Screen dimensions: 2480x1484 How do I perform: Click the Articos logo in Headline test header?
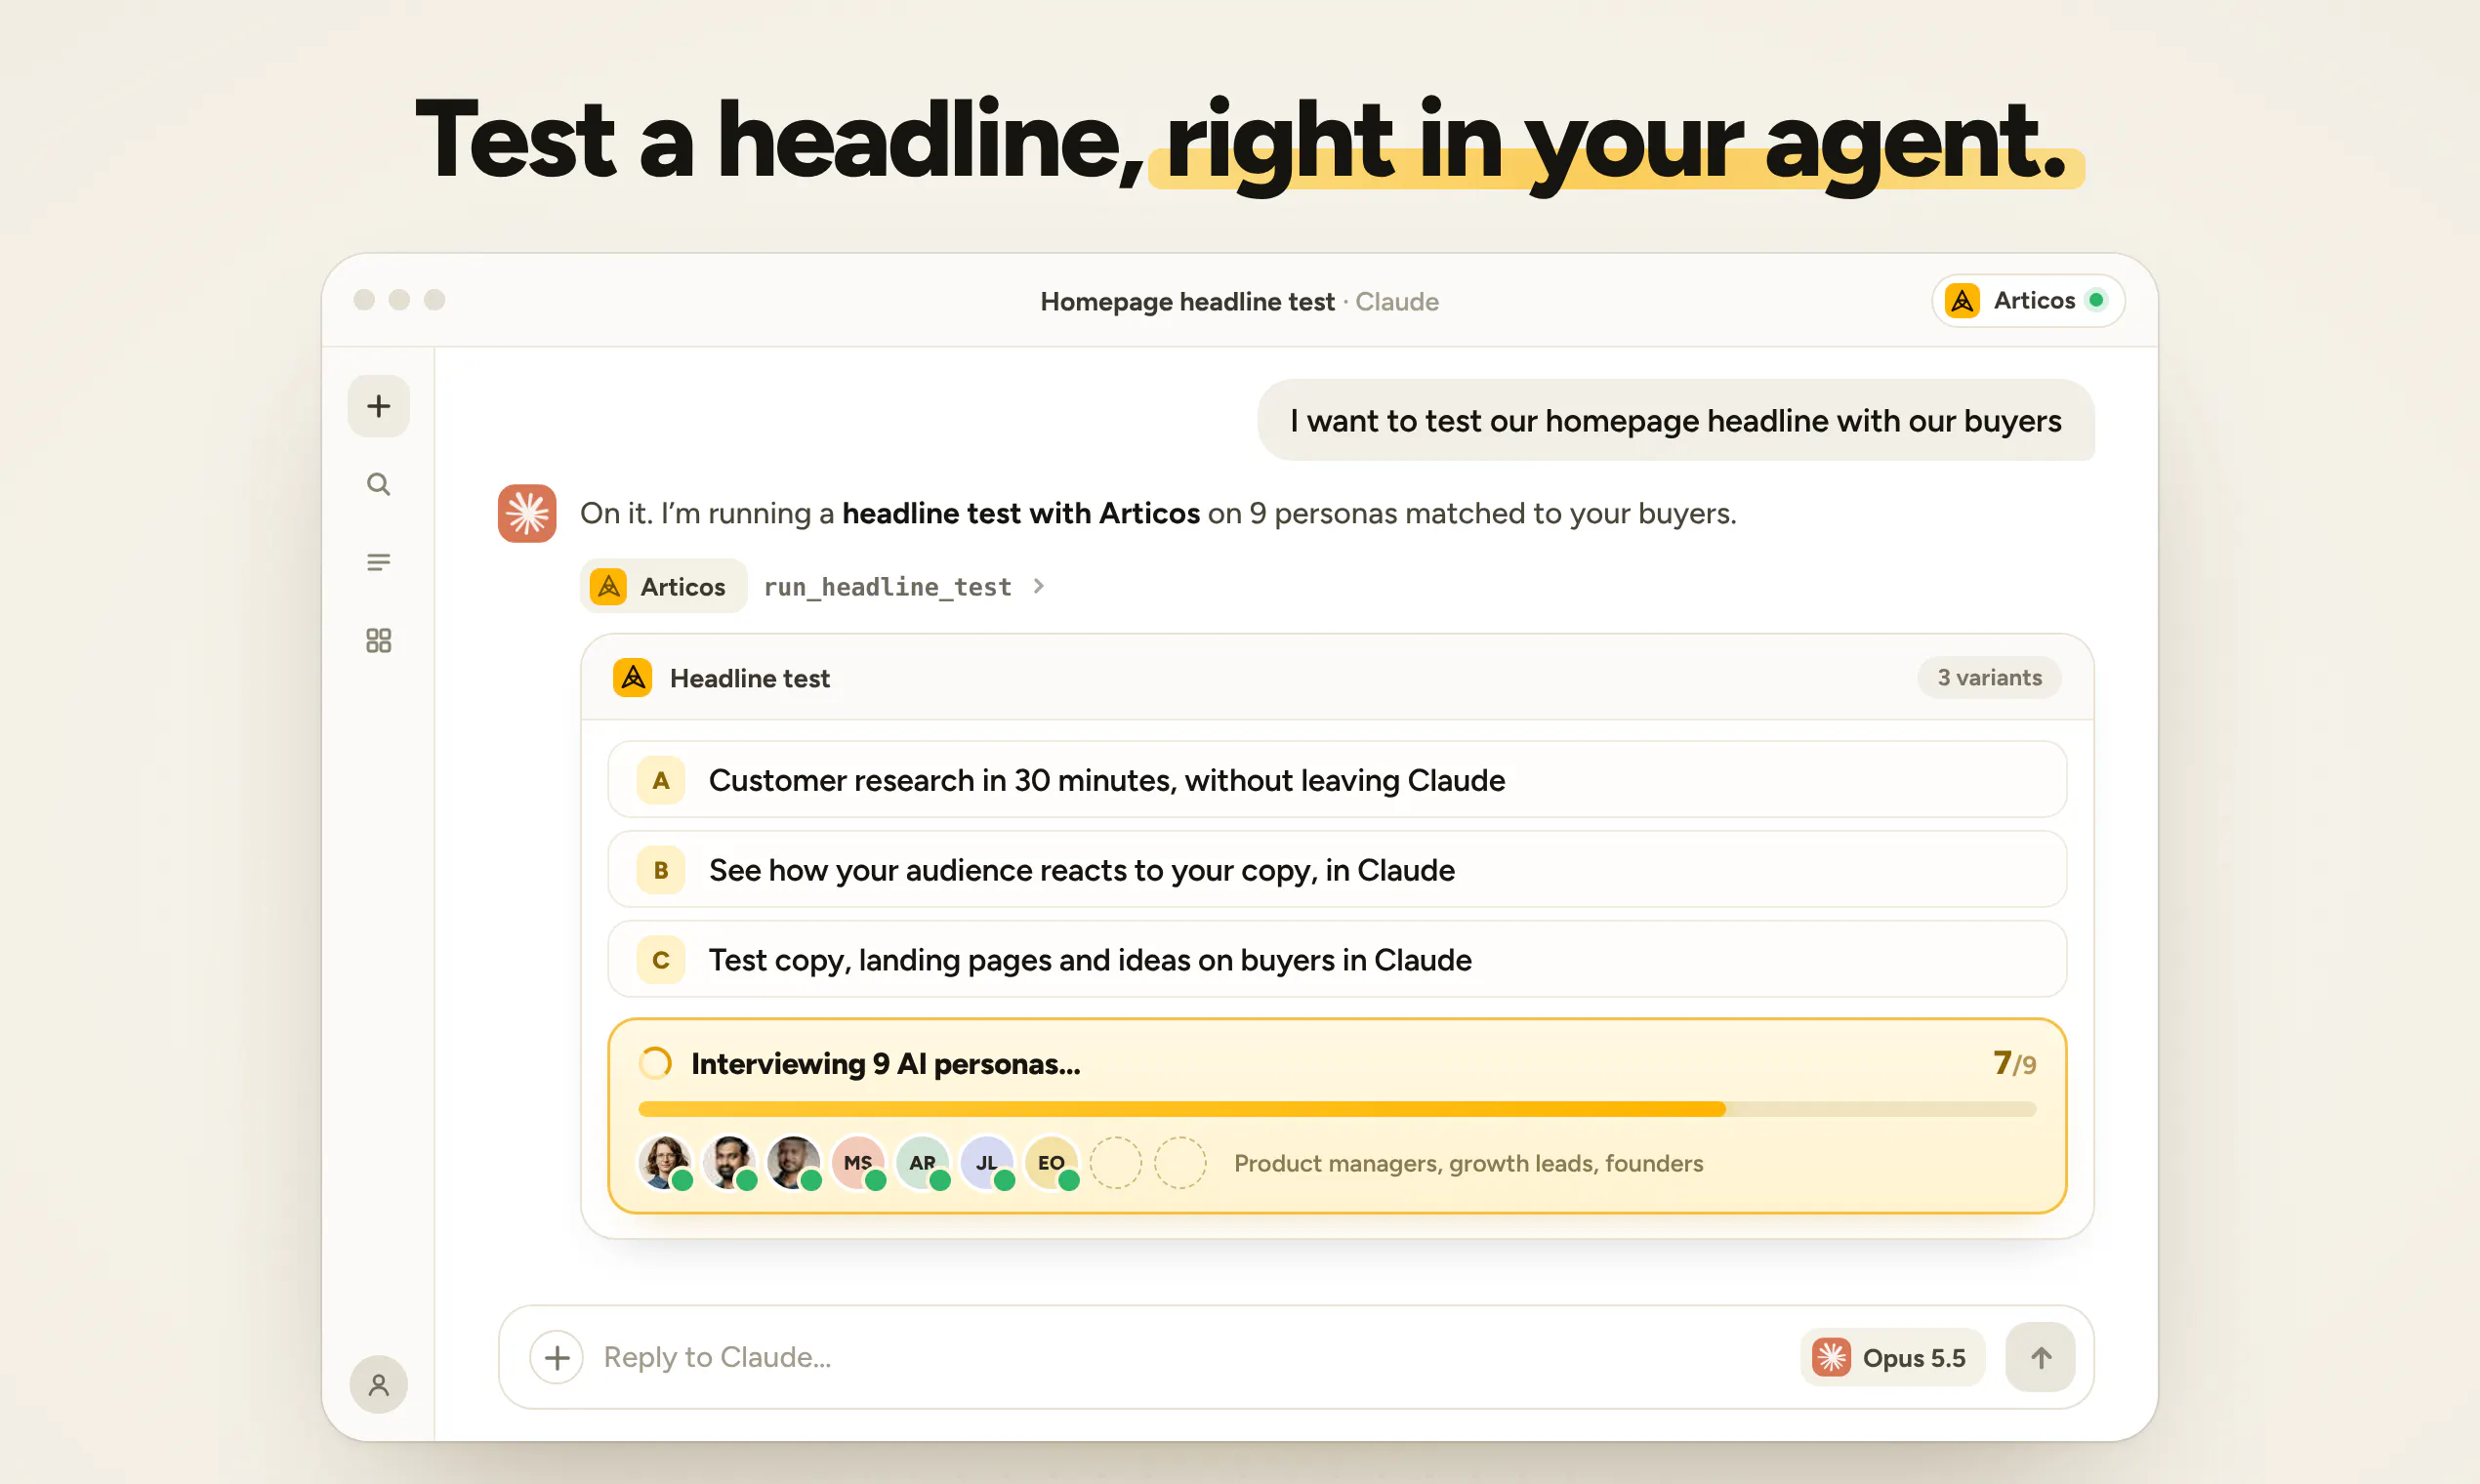(x=632, y=678)
